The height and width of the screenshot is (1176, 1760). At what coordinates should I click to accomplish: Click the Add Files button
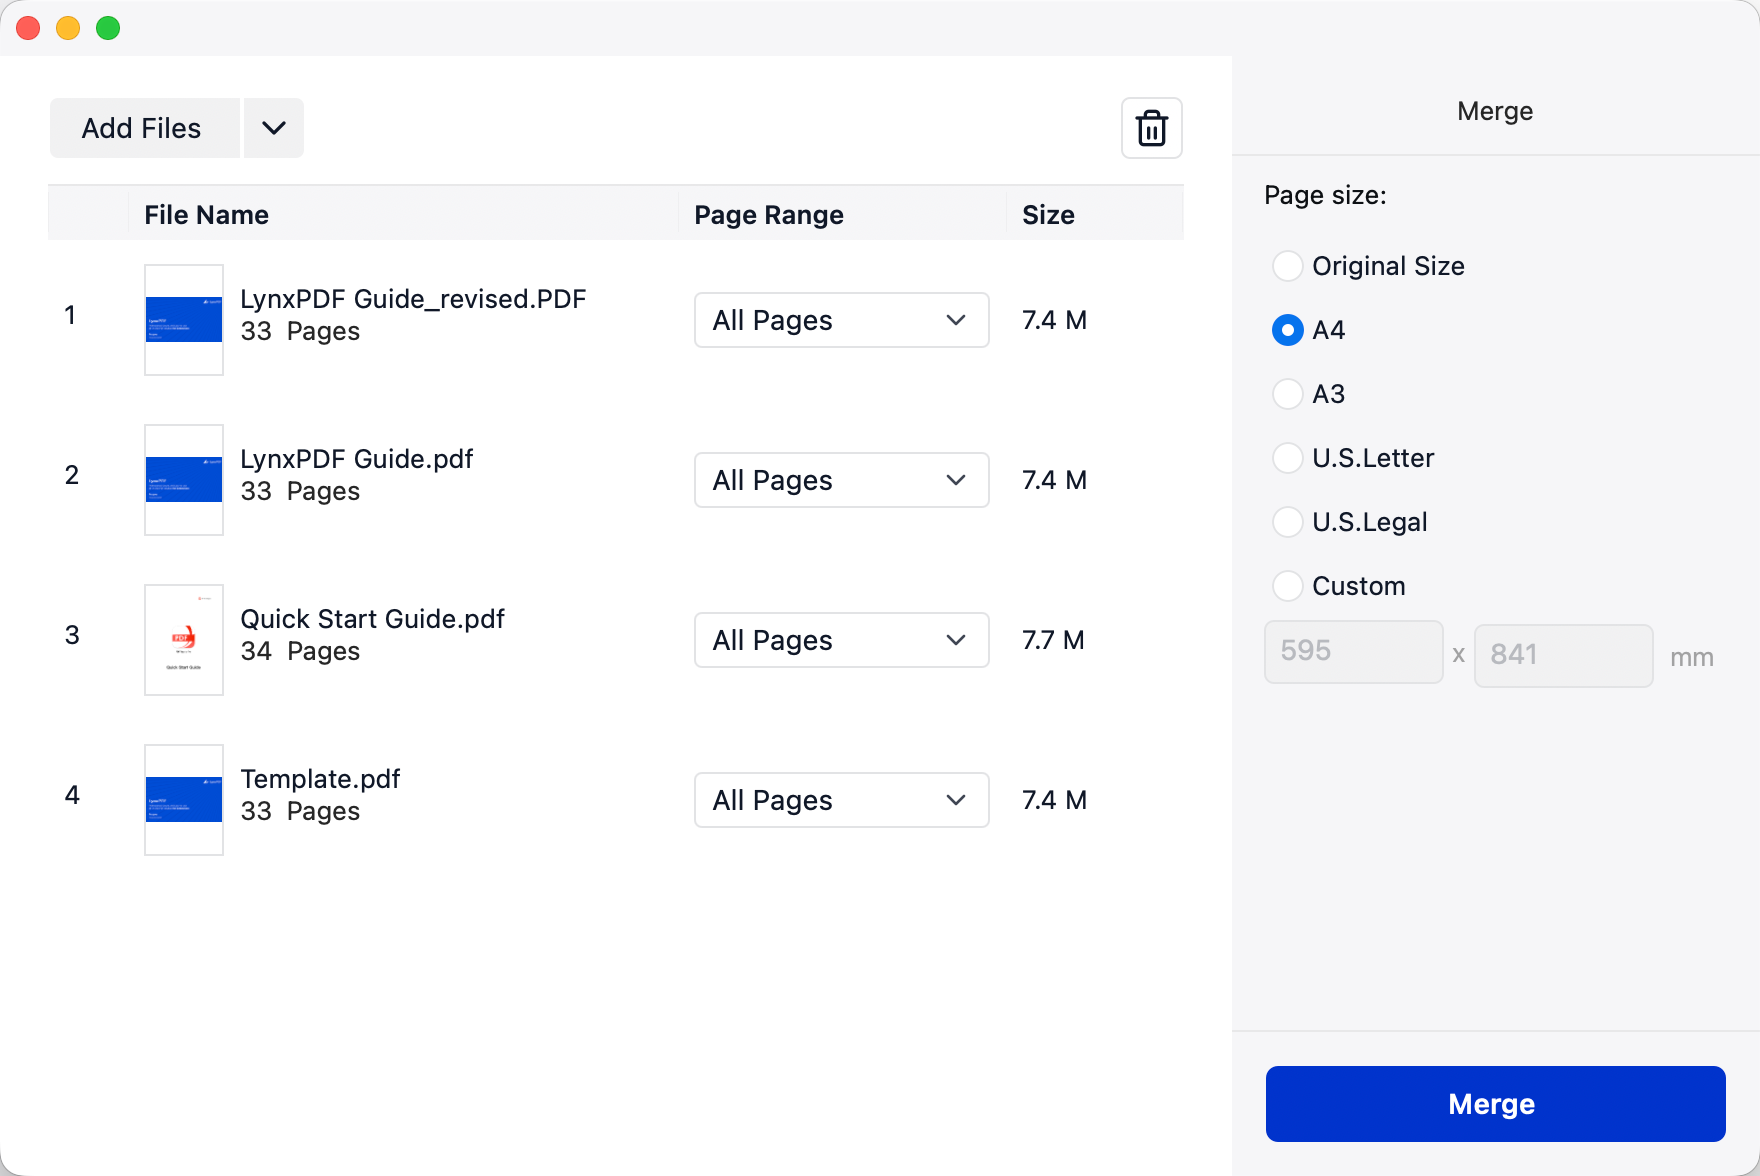pyautogui.click(x=144, y=128)
